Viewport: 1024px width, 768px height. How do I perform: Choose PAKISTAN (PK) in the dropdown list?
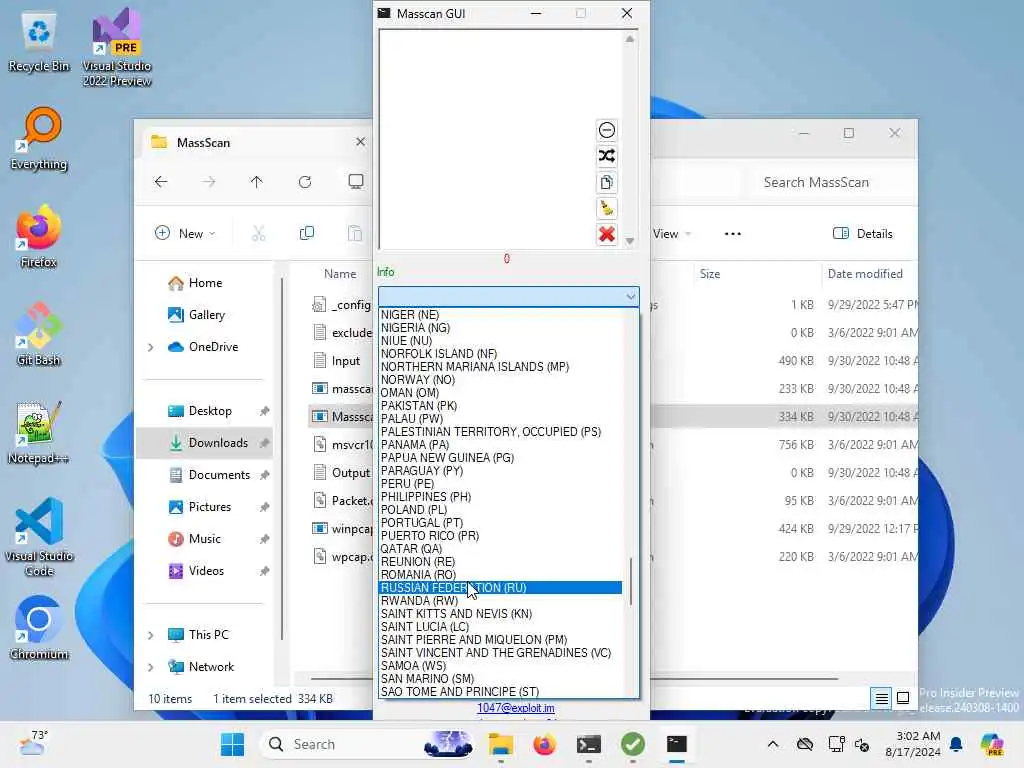pos(500,406)
